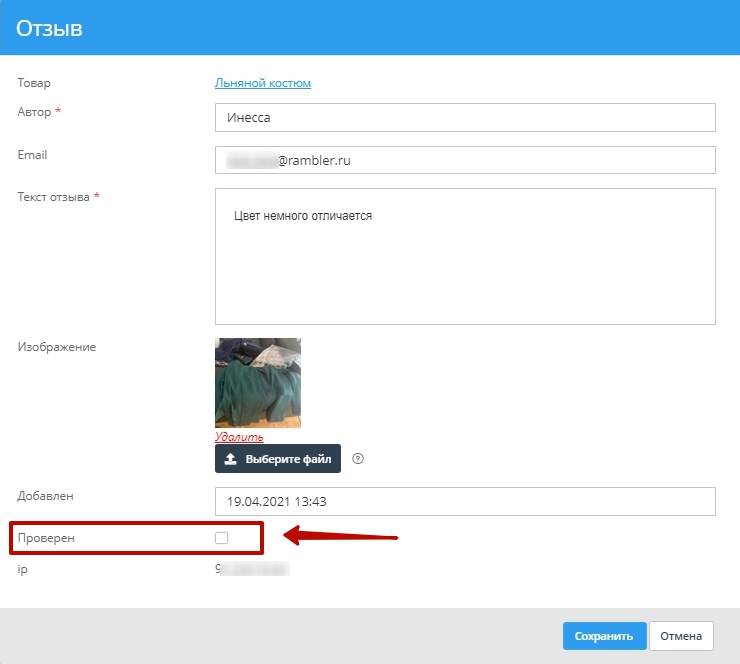The width and height of the screenshot is (740, 664).
Task: Click the Отмена button
Action: tap(681, 636)
